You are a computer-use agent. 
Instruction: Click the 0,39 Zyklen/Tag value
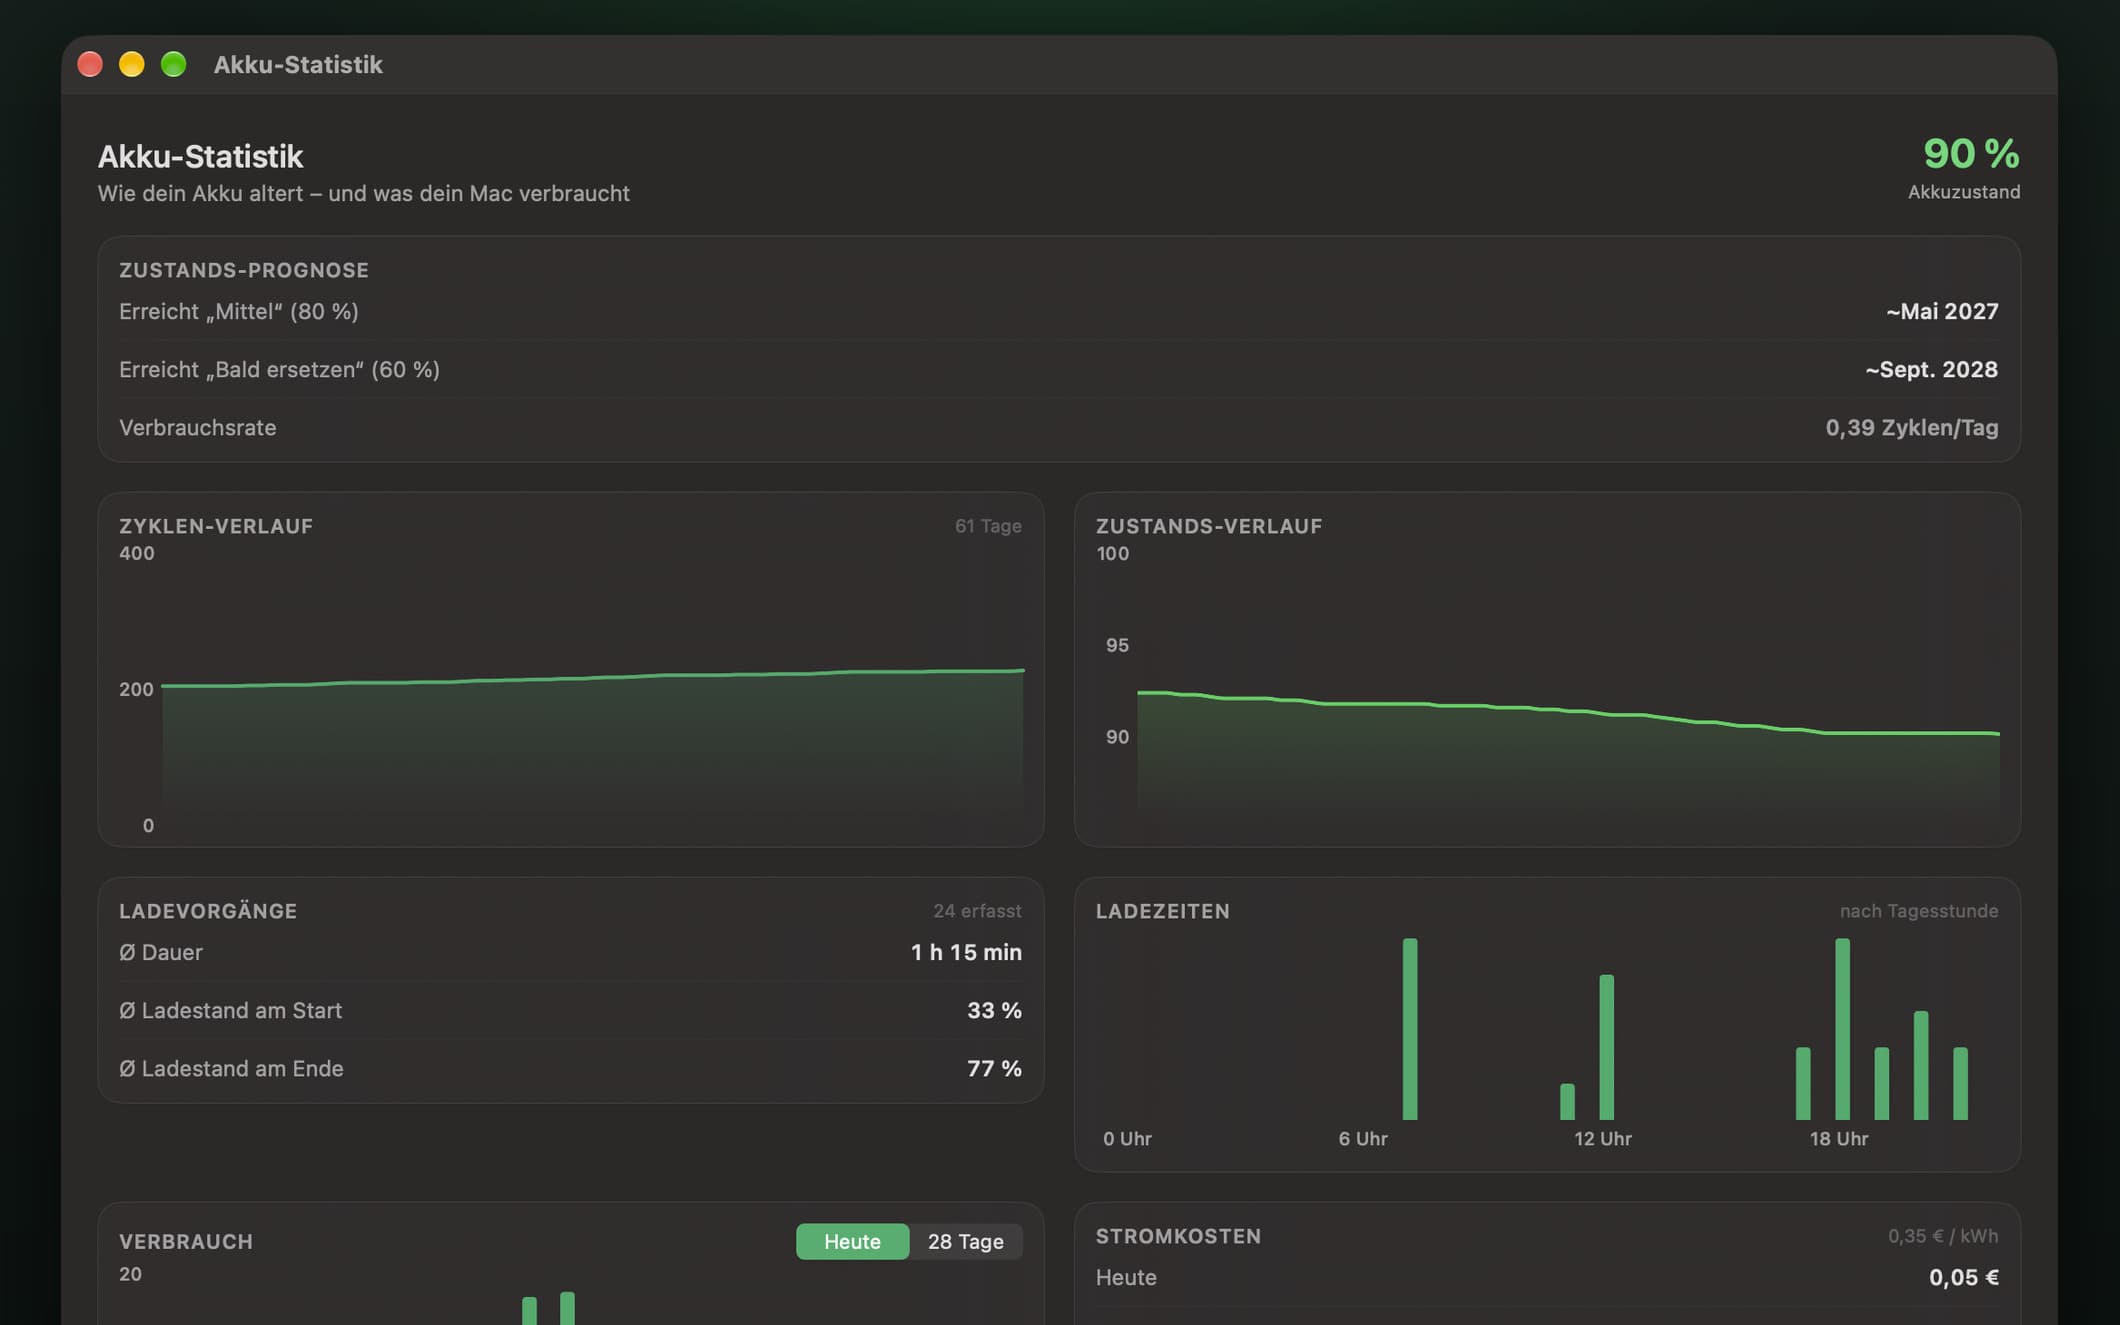1912,427
